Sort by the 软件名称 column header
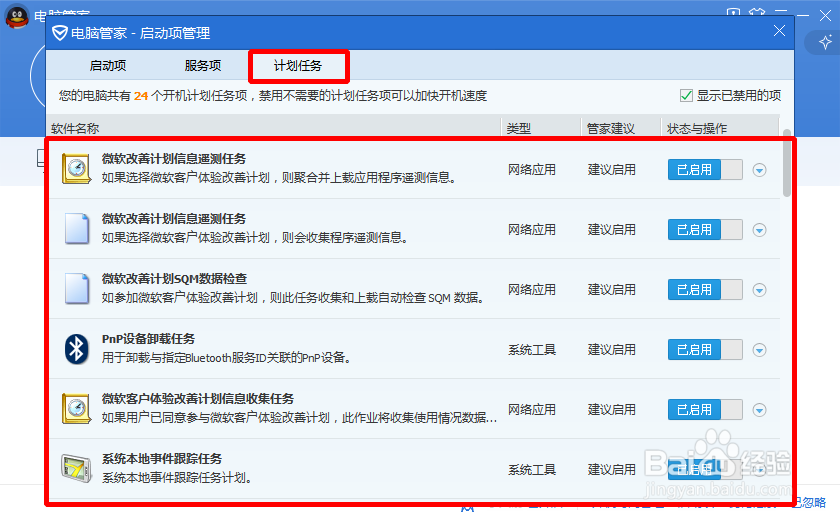Viewport: 840px width, 519px height. click(75, 129)
